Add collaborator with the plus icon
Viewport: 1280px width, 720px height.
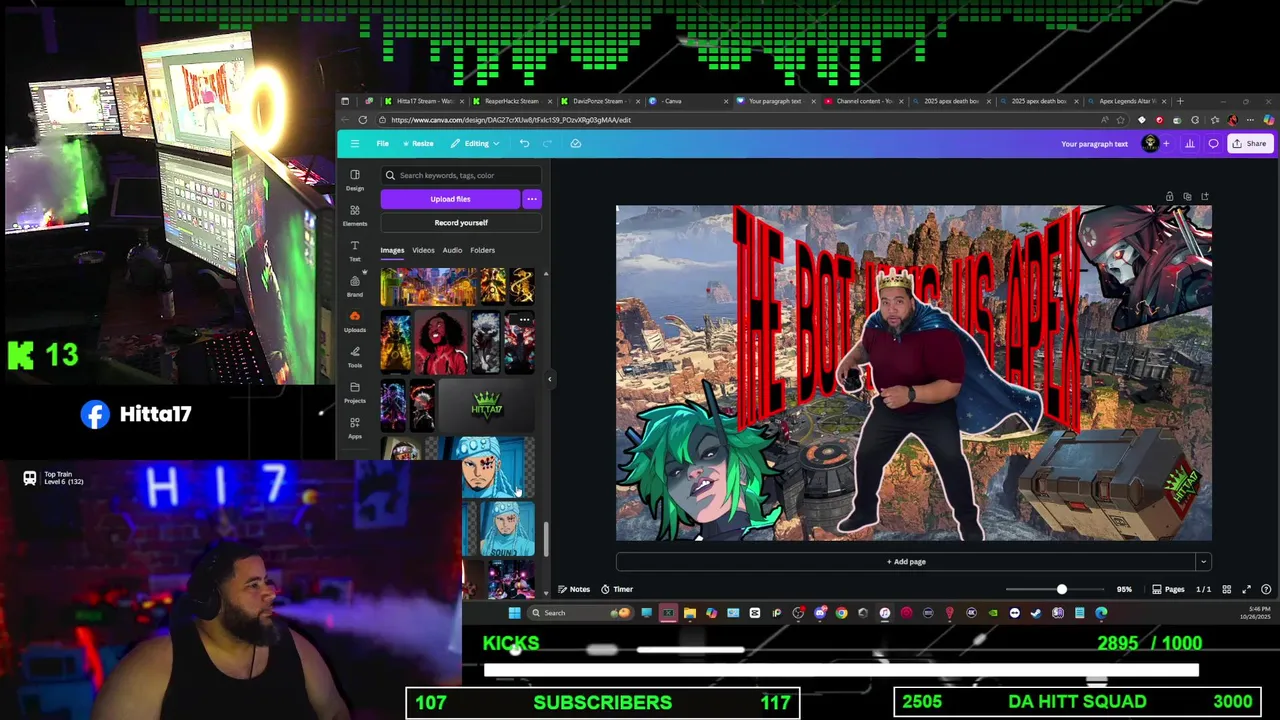(x=1166, y=143)
